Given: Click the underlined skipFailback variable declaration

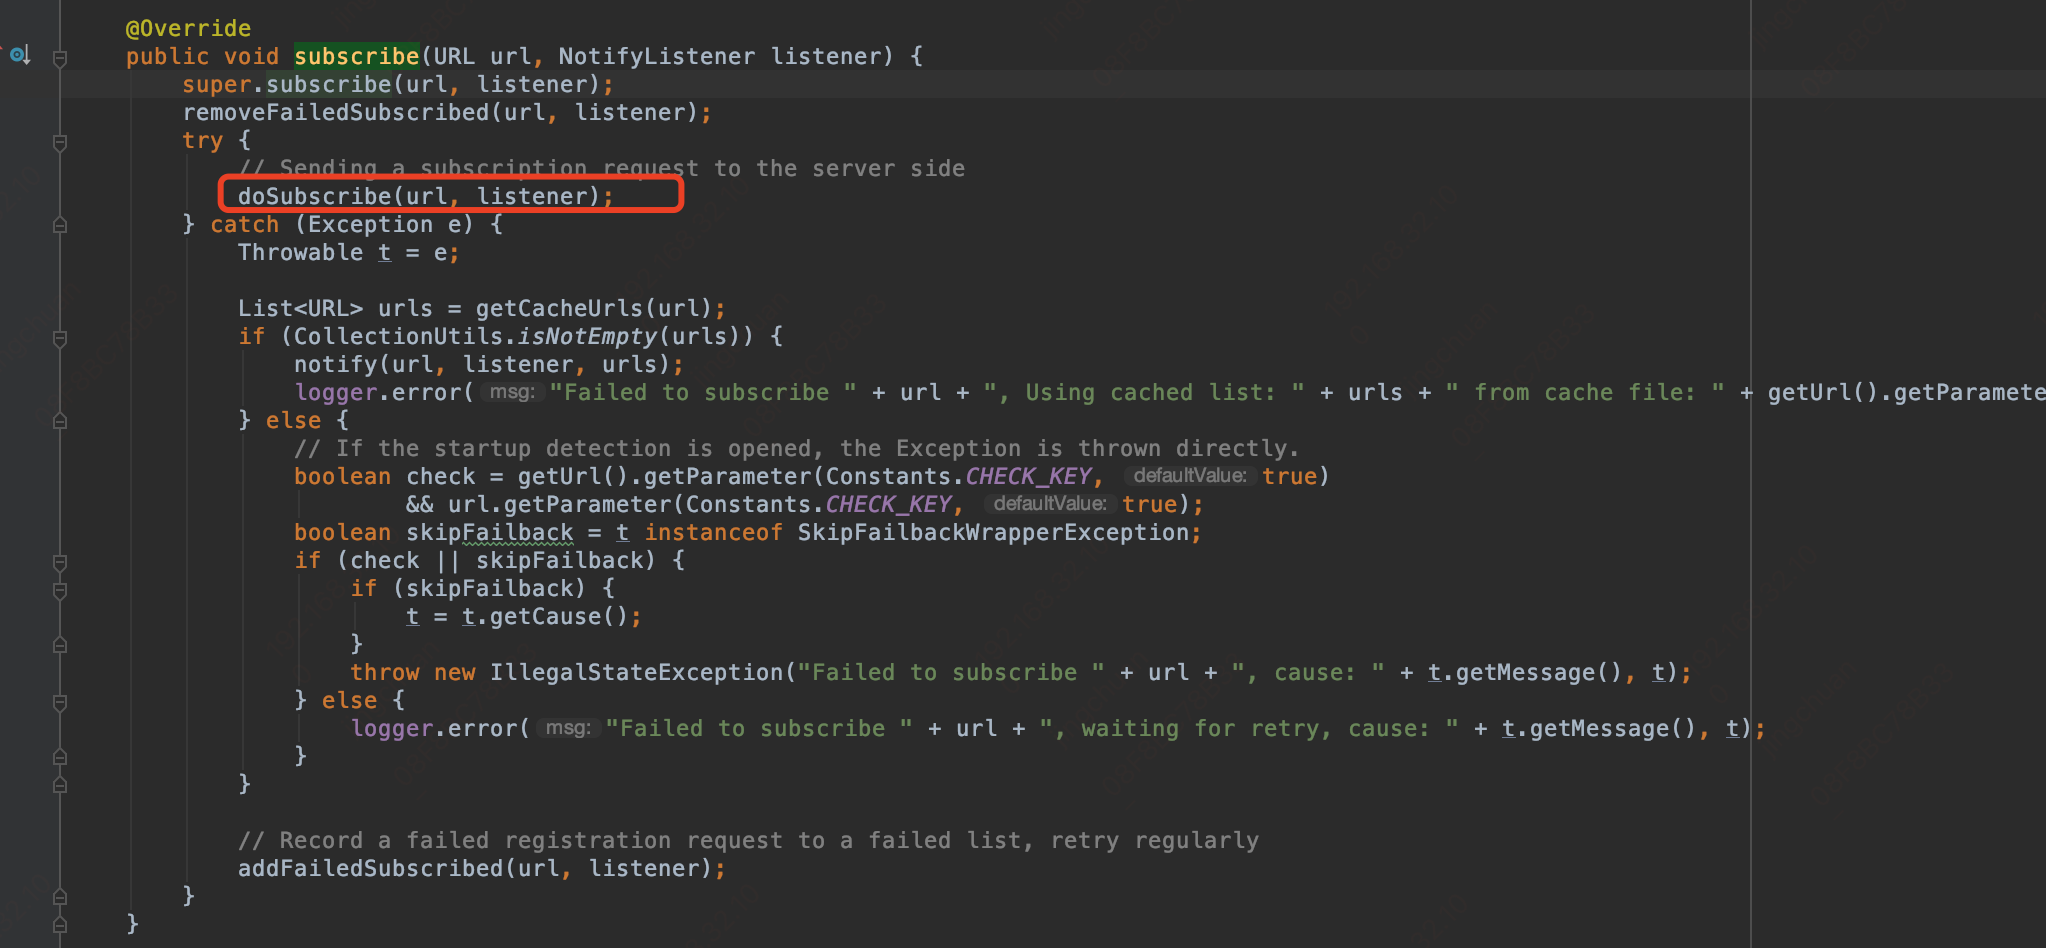Looking at the screenshot, I should [490, 532].
